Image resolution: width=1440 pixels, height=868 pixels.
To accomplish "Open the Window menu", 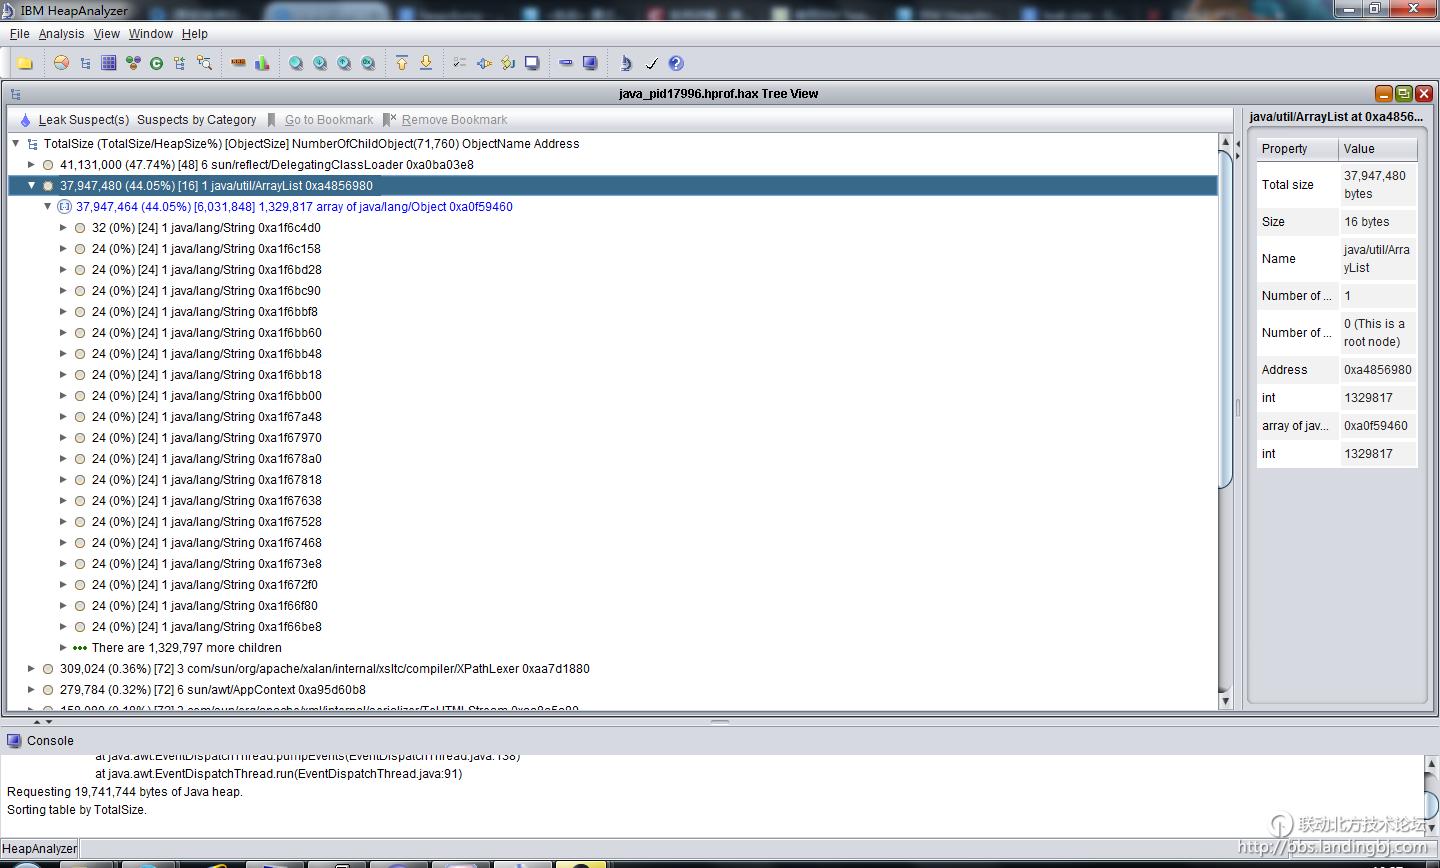I will 150,34.
